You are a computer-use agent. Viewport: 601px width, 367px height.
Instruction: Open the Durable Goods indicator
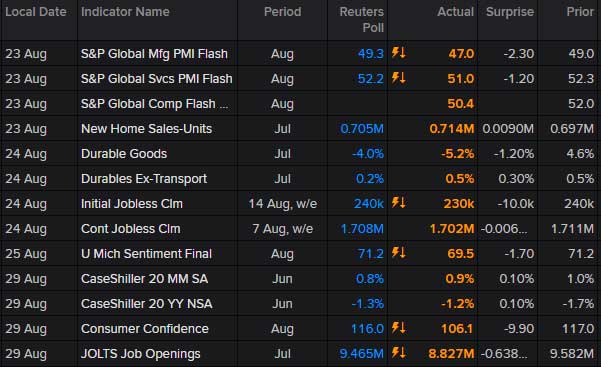[124, 154]
